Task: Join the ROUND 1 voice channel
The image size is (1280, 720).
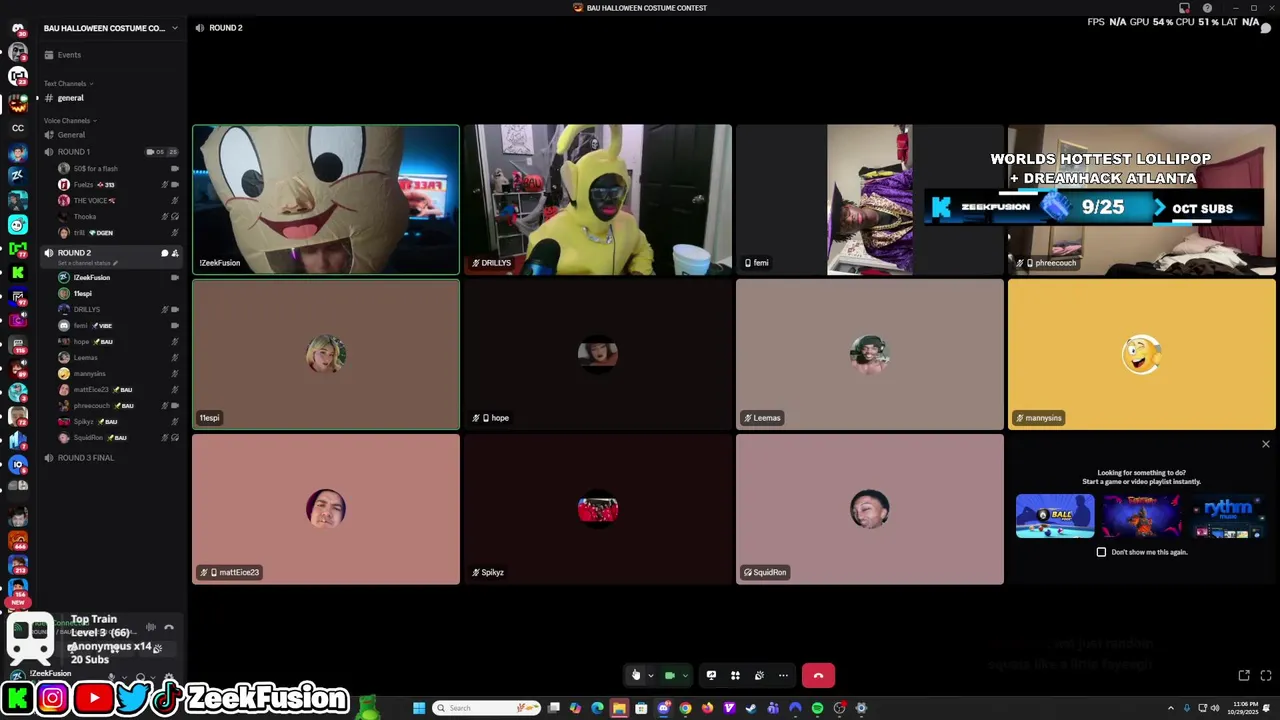Action: click(110, 152)
